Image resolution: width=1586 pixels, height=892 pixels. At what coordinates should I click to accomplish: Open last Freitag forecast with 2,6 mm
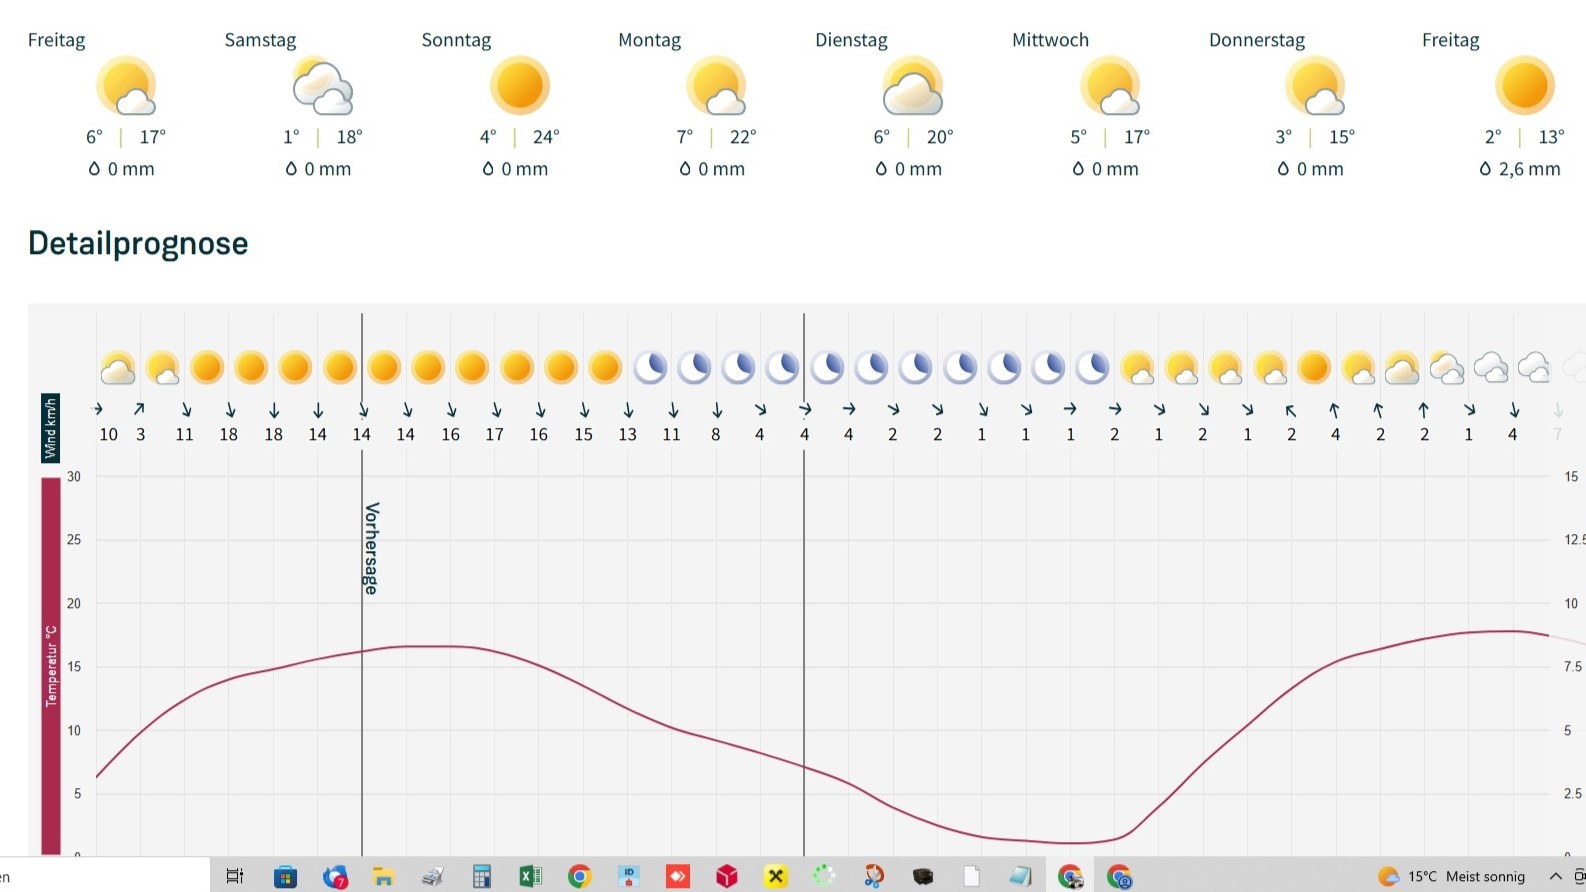coord(1450,40)
